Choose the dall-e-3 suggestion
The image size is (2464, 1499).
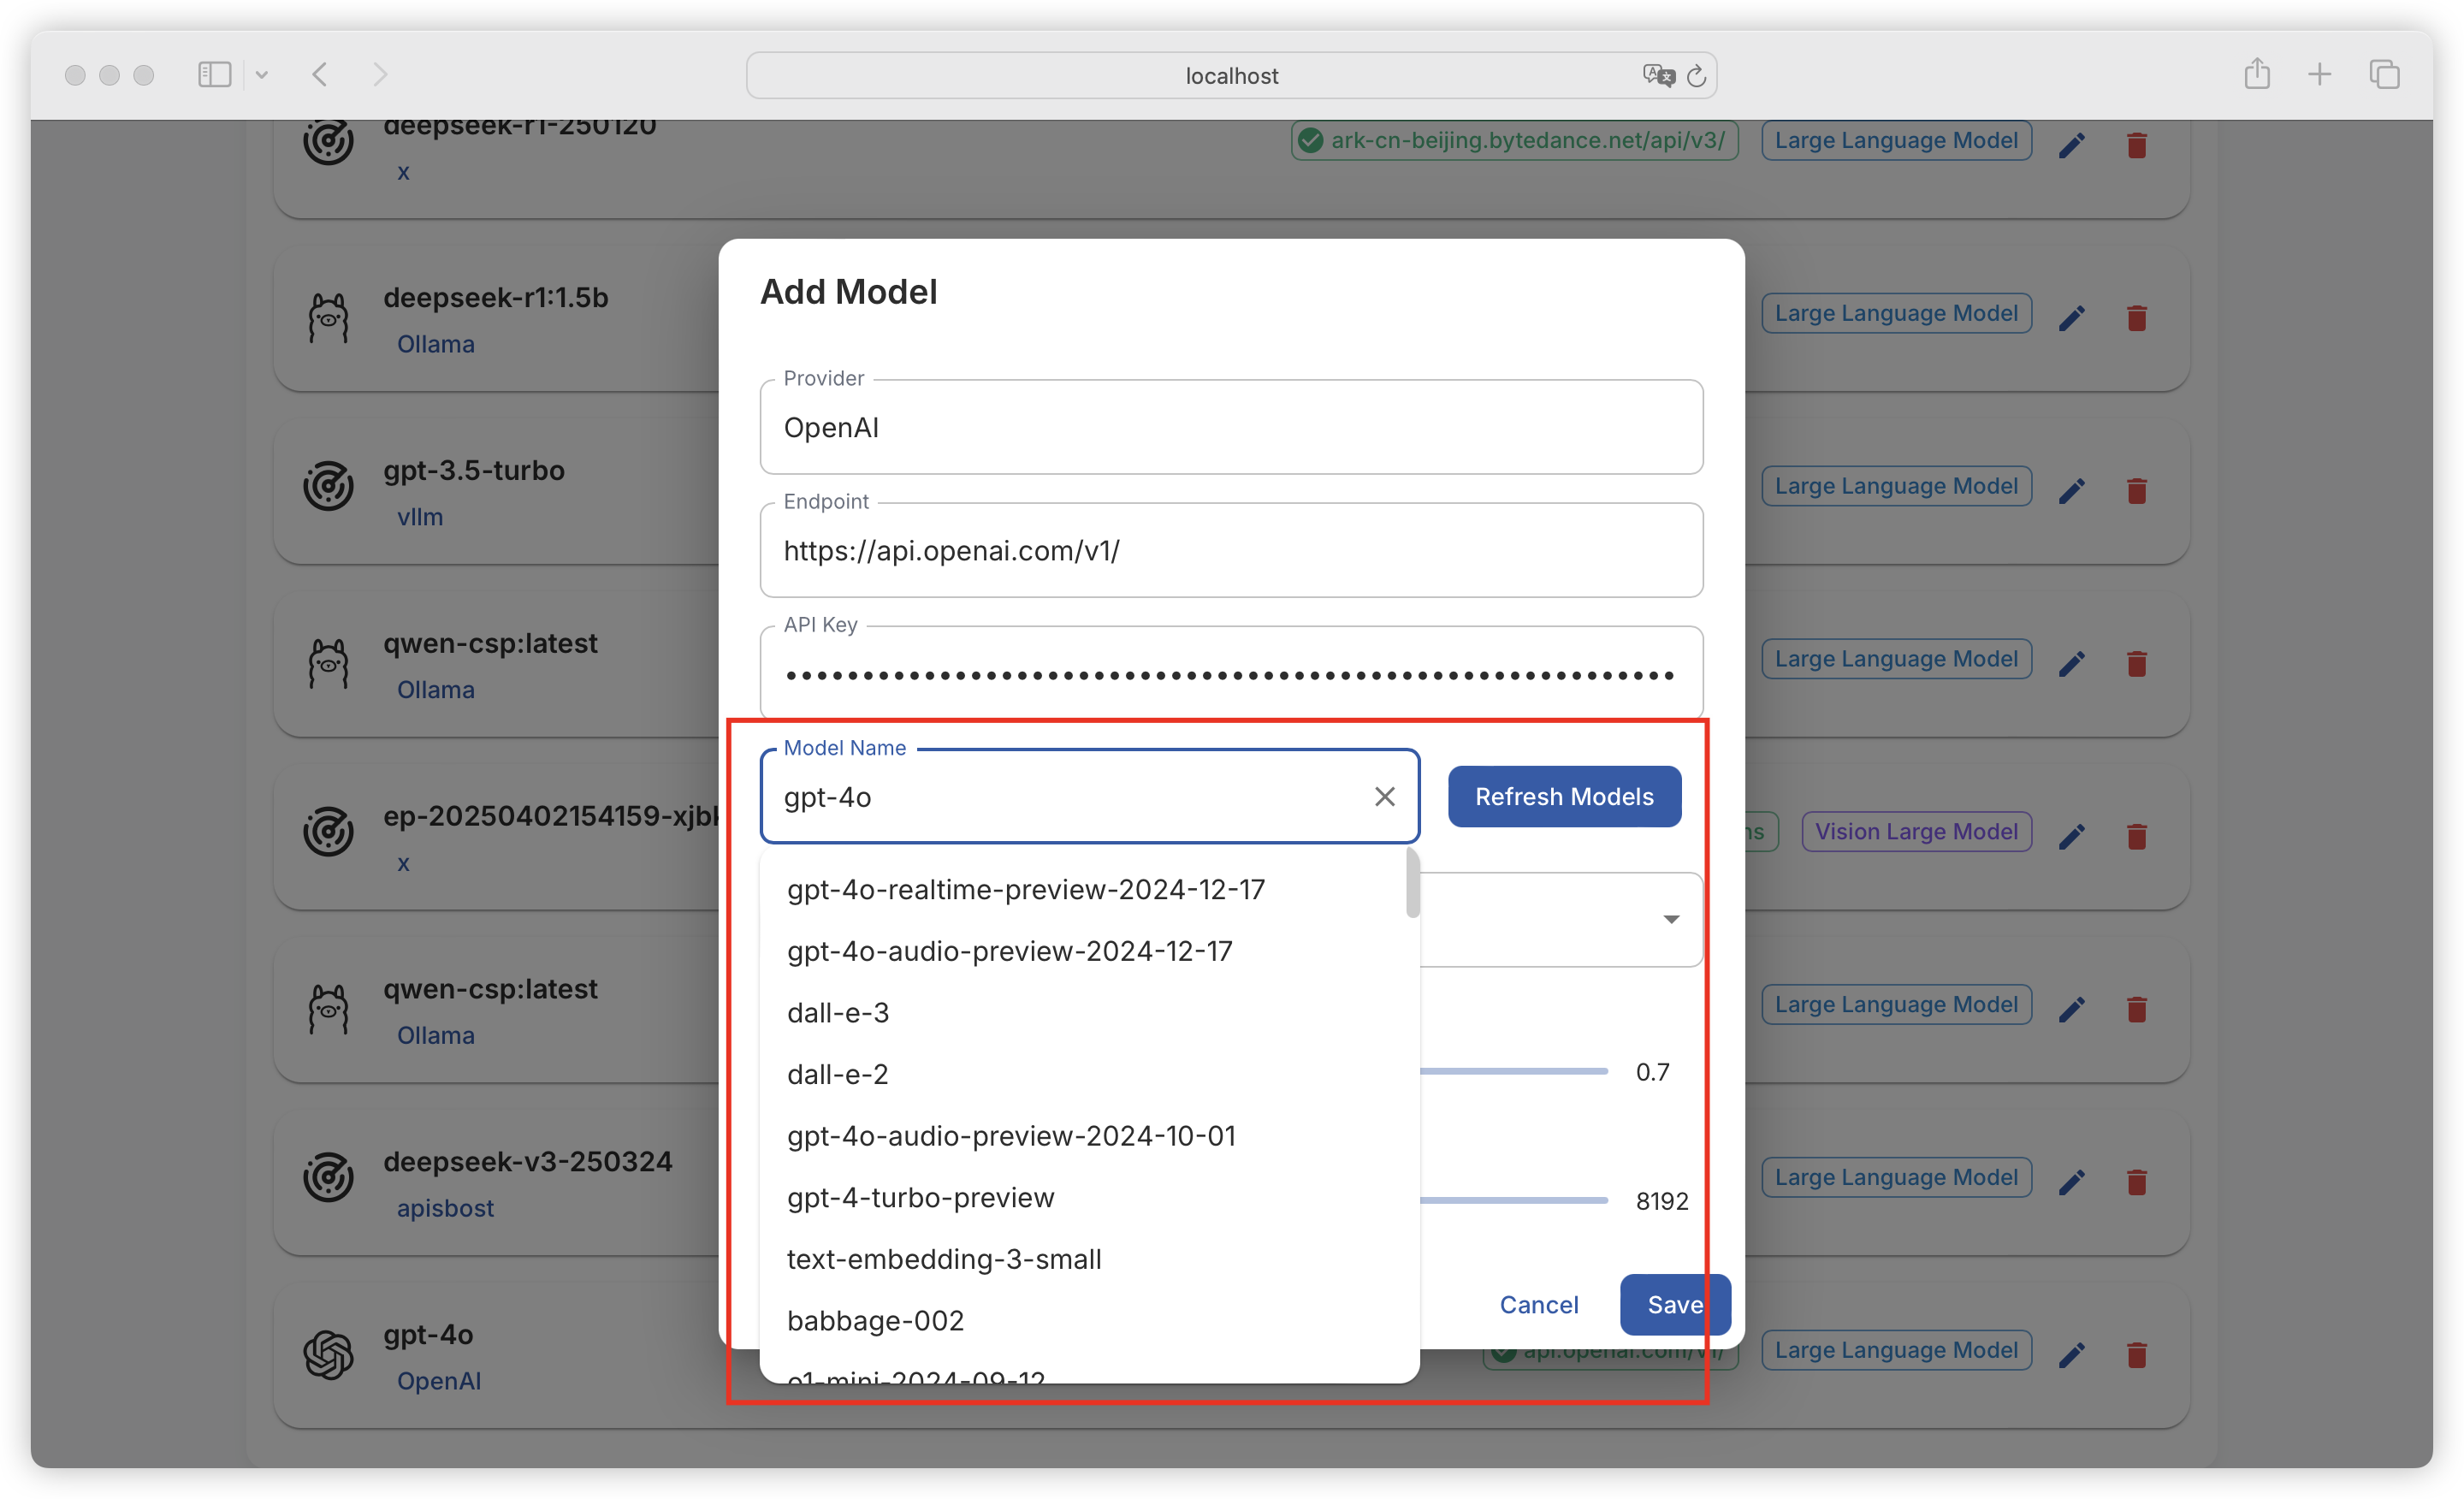click(838, 1012)
